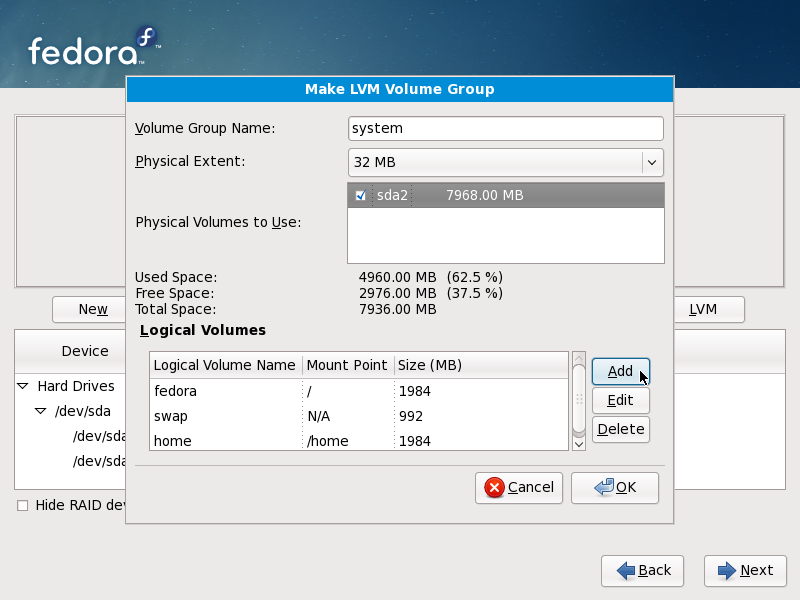The height and width of the screenshot is (600, 800).
Task: Select the swap logical volume row
Action: tap(359, 416)
